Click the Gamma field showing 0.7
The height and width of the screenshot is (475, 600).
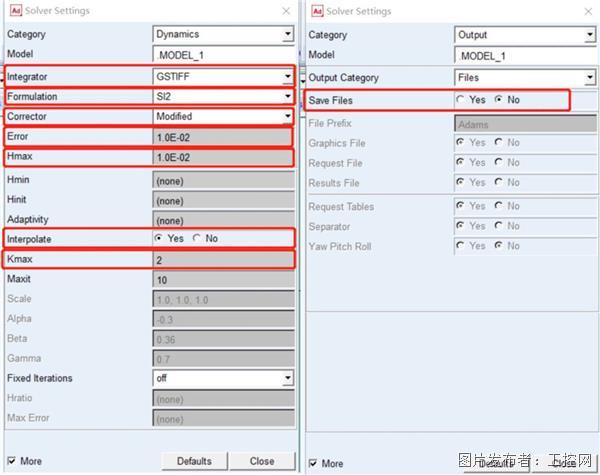point(224,359)
